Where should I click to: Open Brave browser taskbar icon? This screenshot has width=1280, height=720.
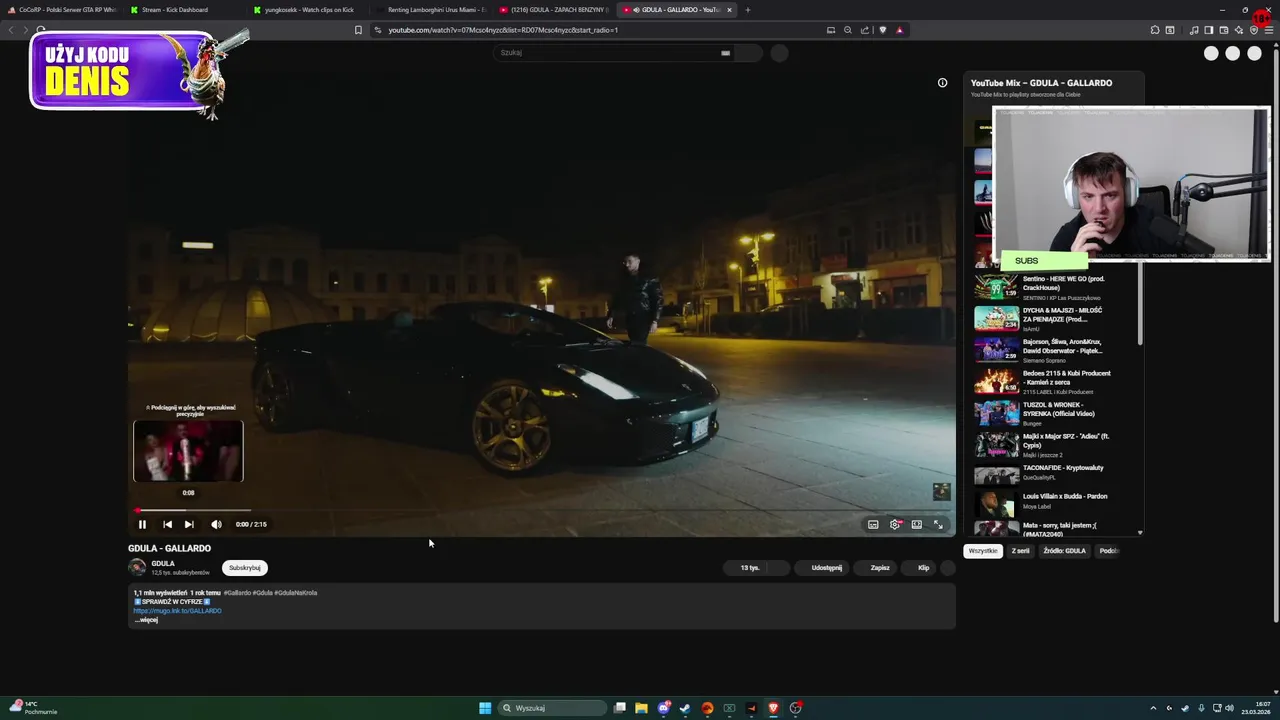click(773, 708)
